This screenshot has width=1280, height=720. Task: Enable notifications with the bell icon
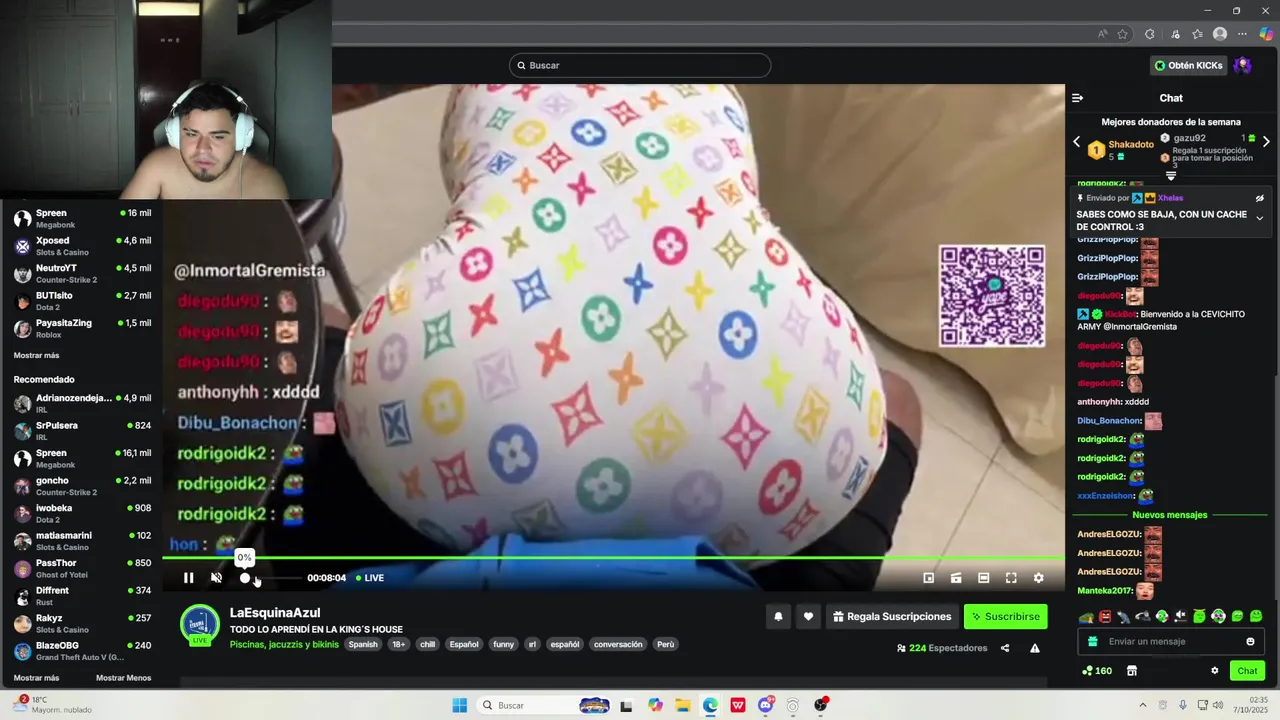point(778,617)
